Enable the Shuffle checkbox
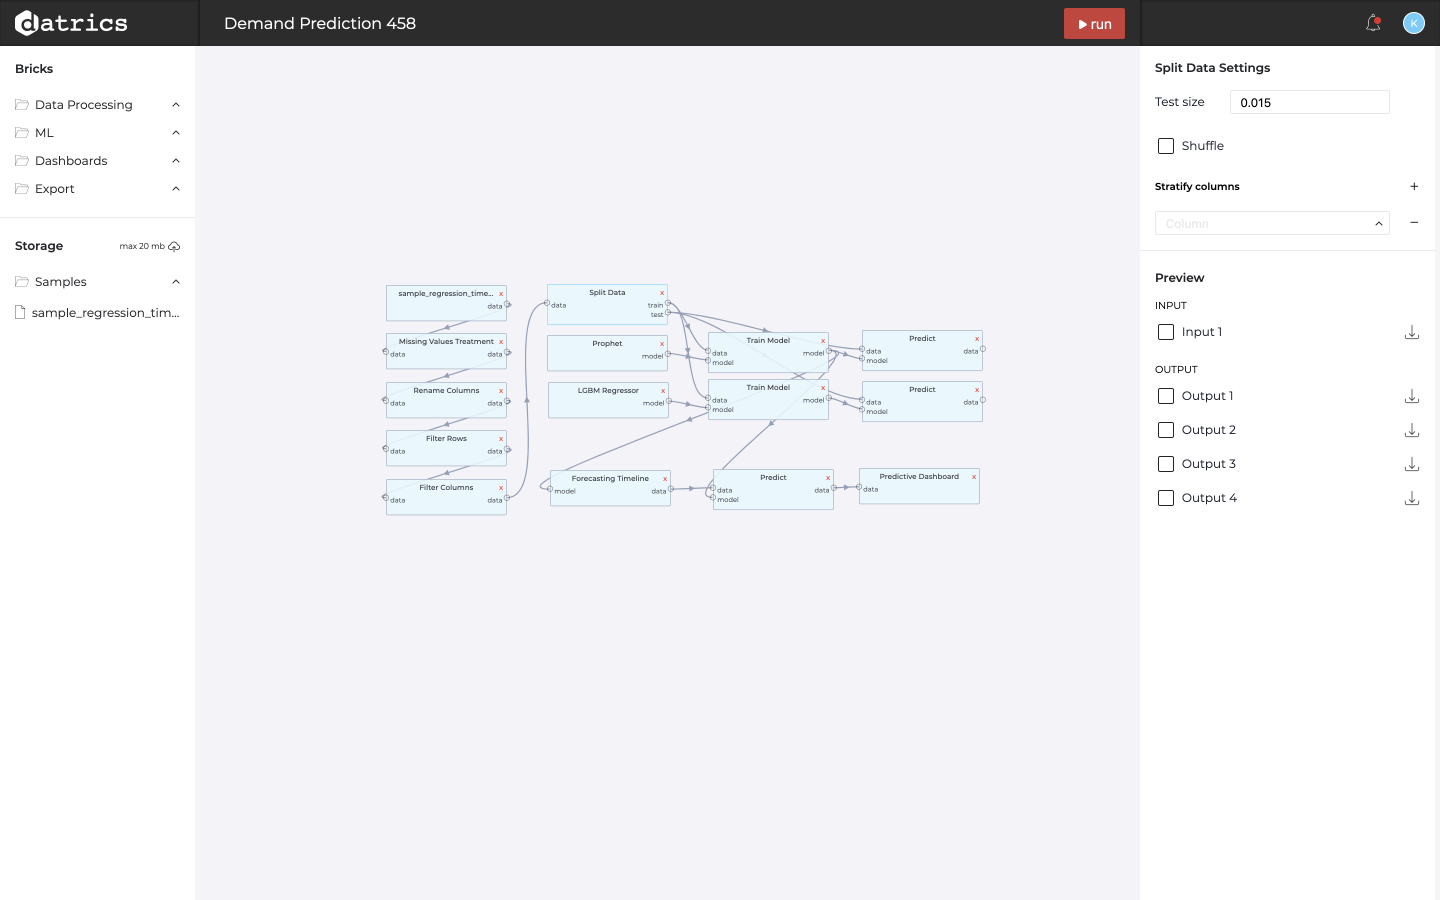This screenshot has height=900, width=1440. pyautogui.click(x=1166, y=146)
